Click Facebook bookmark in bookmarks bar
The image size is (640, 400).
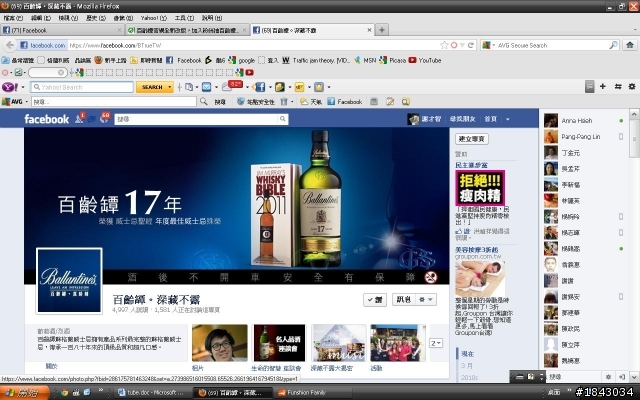(184, 60)
